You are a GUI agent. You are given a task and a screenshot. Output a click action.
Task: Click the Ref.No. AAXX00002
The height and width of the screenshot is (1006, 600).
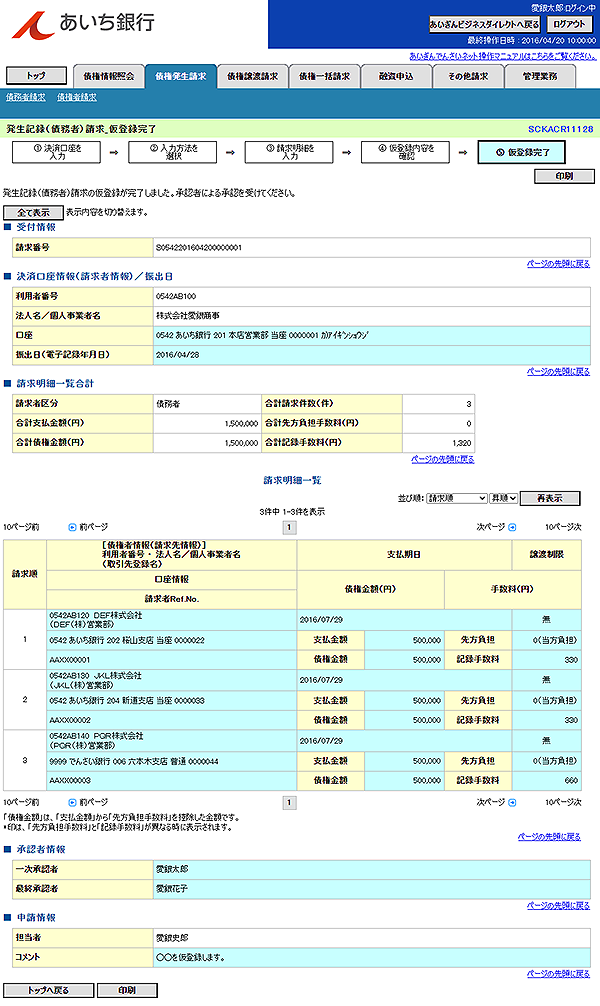(x=70, y=720)
